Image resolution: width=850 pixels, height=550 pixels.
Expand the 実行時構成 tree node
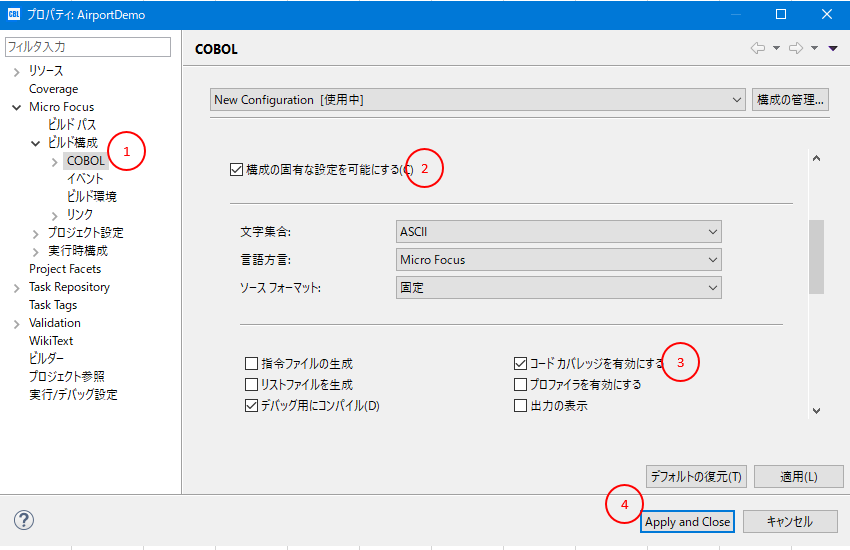pos(35,252)
